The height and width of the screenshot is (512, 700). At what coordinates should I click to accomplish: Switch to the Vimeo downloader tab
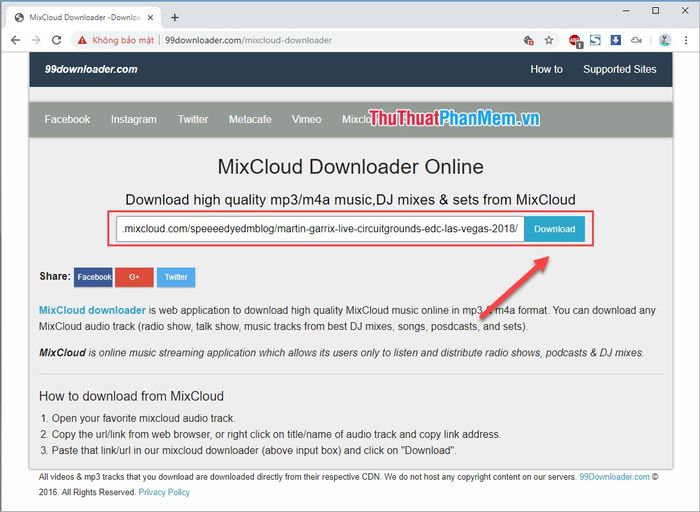(x=306, y=119)
